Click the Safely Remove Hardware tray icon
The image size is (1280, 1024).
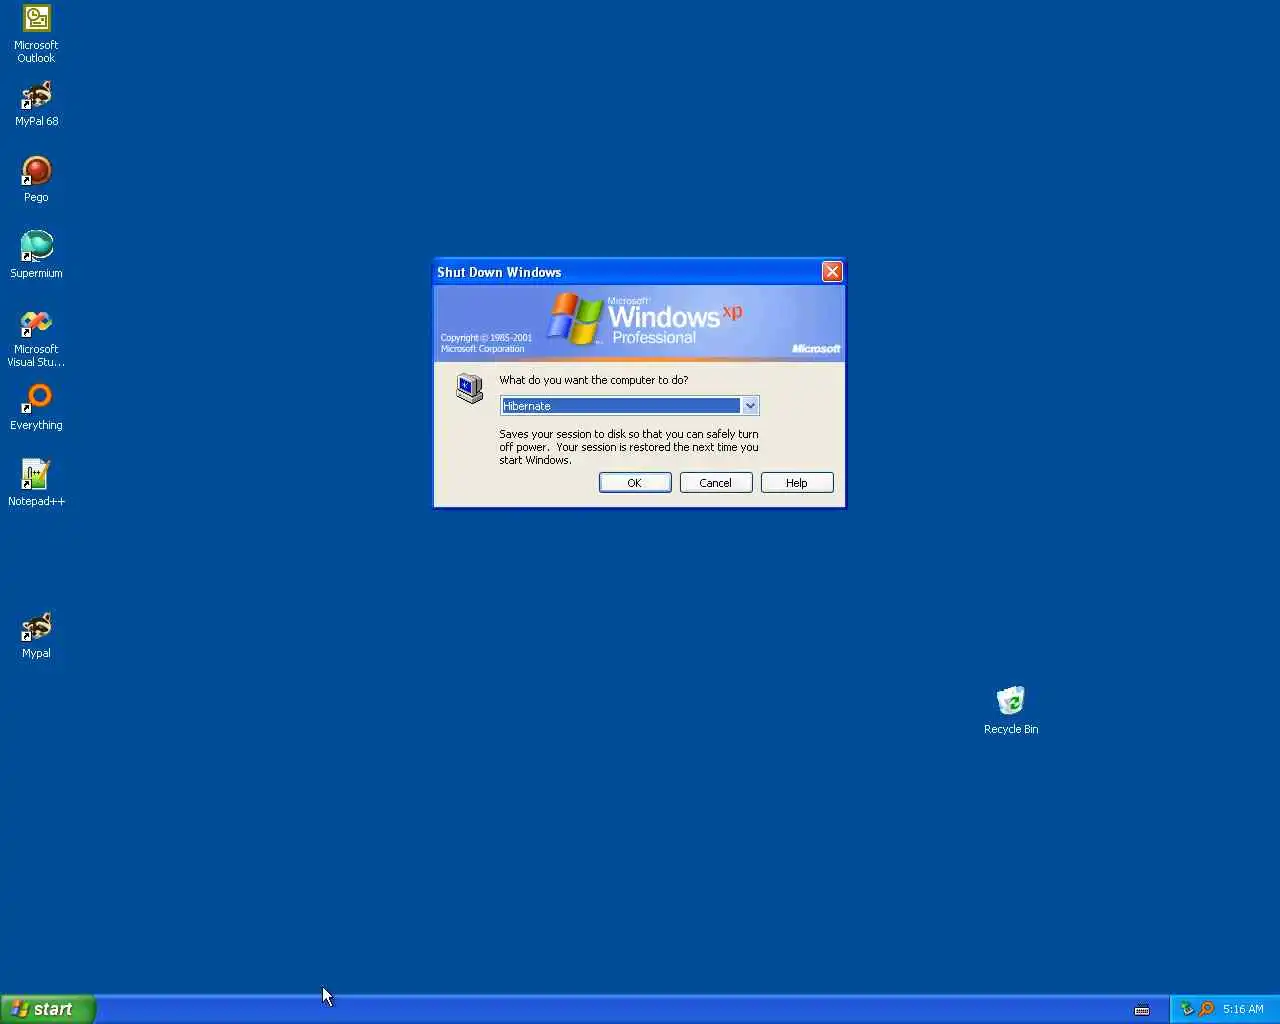(x=1187, y=1009)
